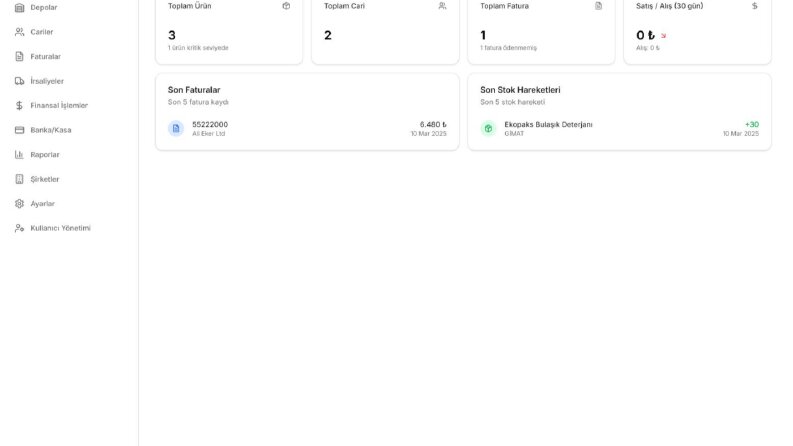Select İrsaliyeler in the sidebar
The image size is (793, 446).
(47, 81)
